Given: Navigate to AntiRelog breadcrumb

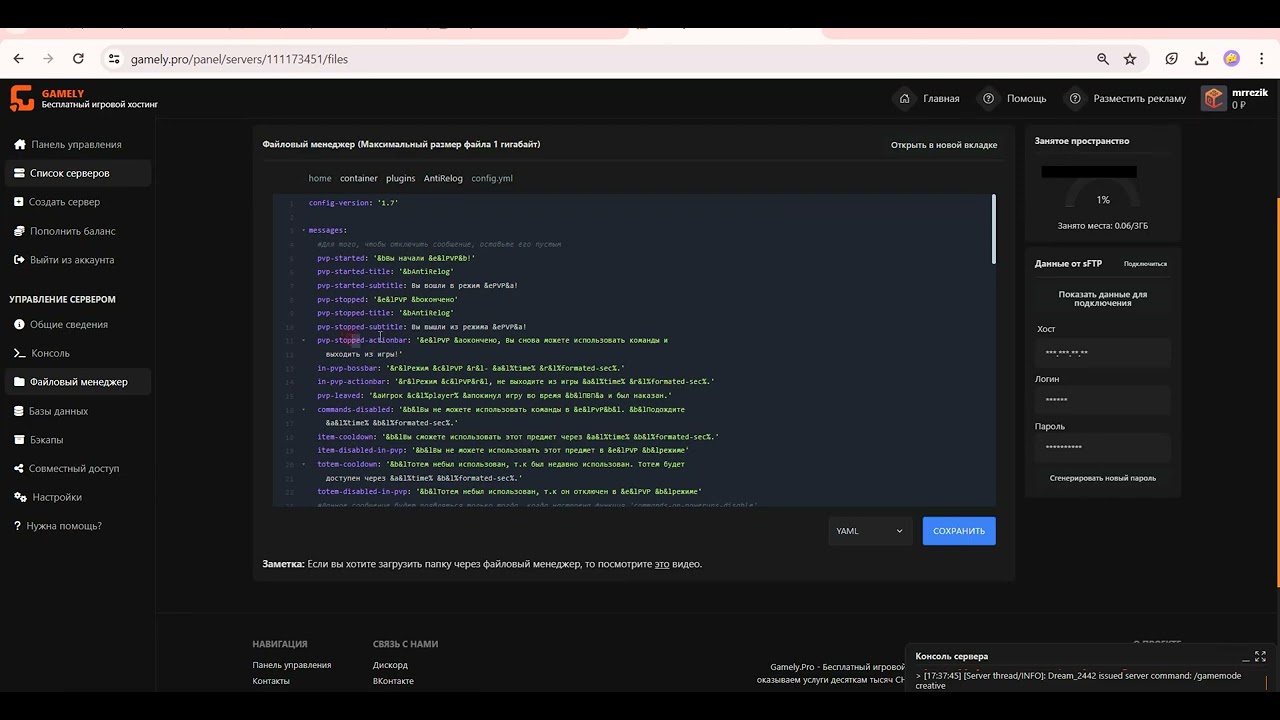Looking at the screenshot, I should (443, 178).
